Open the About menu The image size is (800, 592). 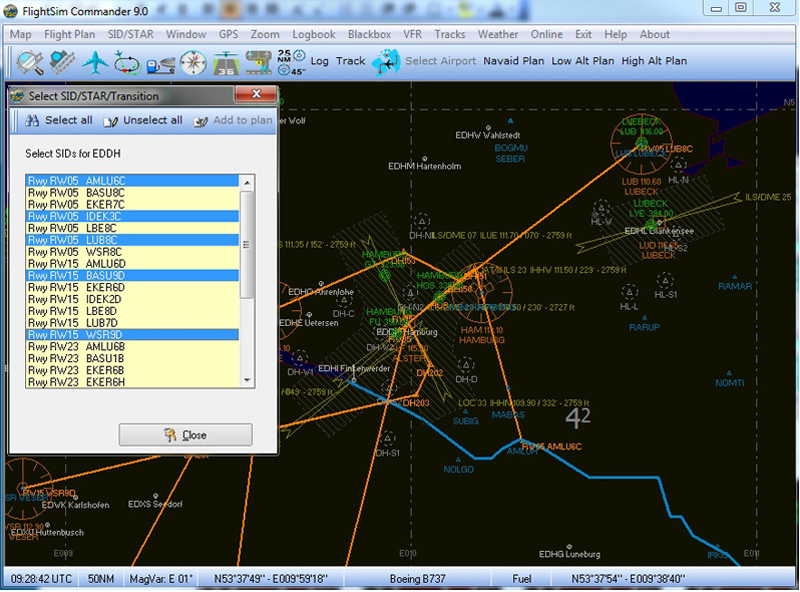pyautogui.click(x=655, y=35)
